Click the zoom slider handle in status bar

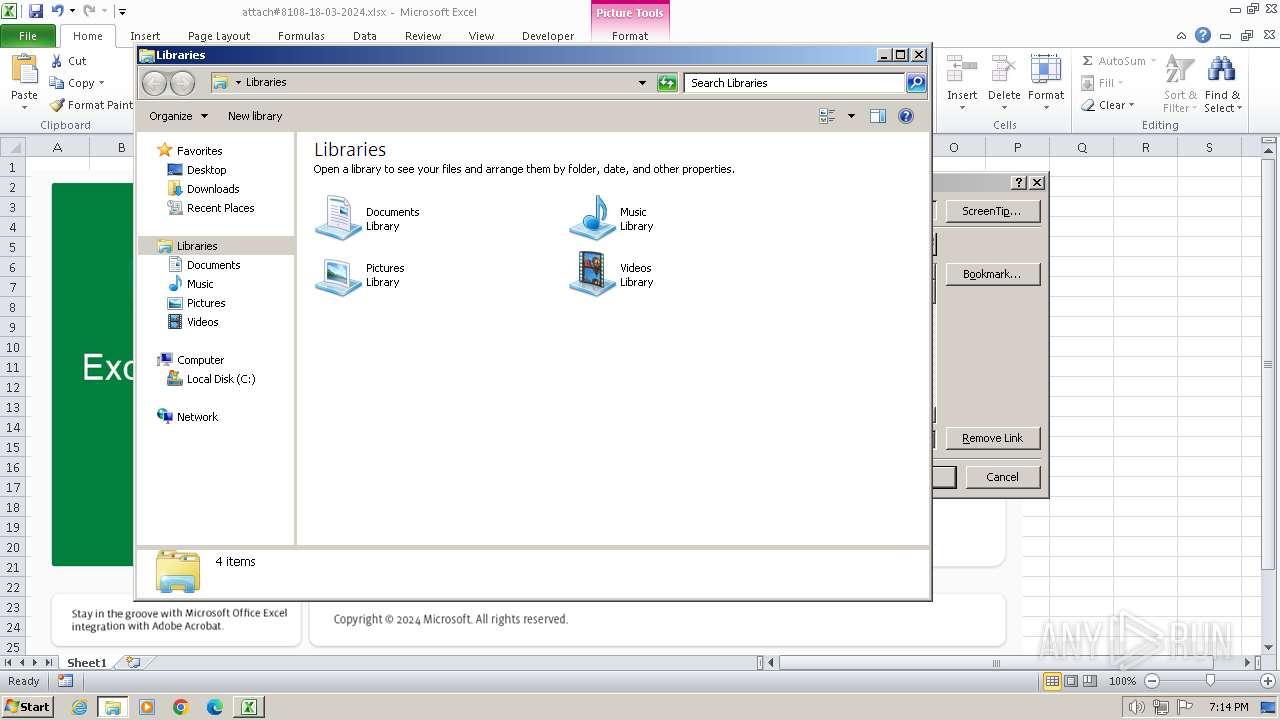[1210, 681]
